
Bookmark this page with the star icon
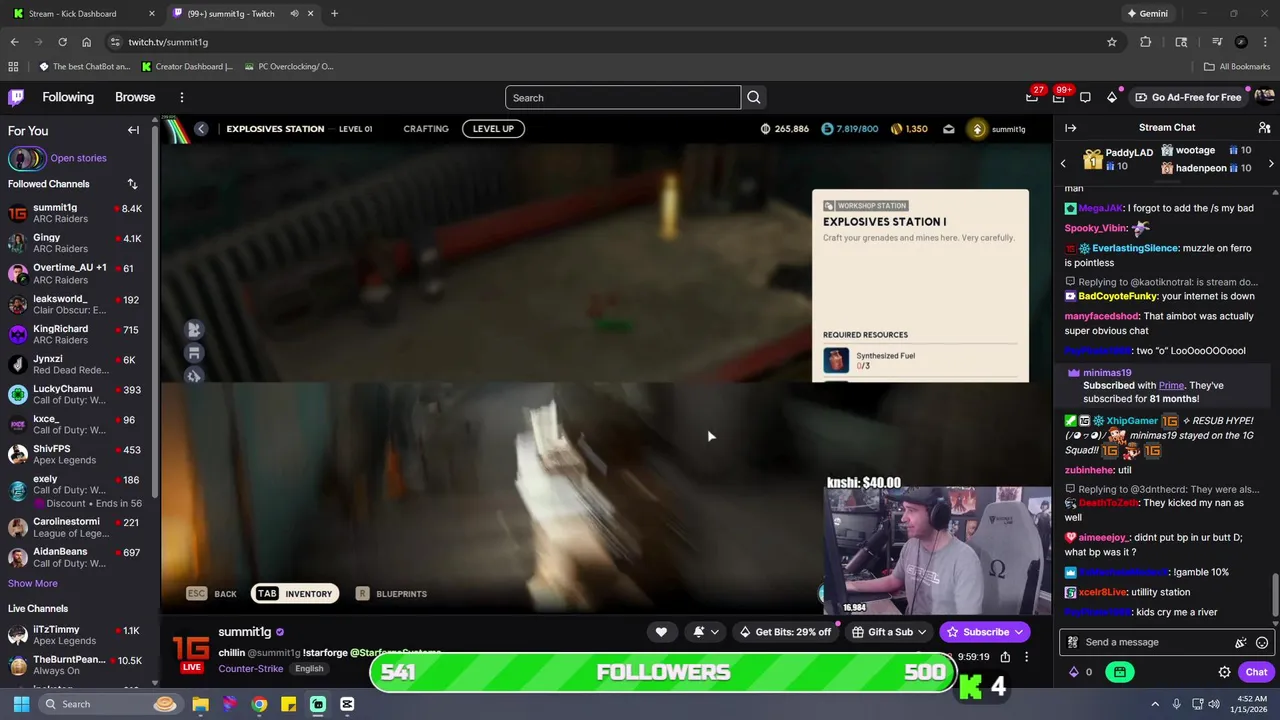click(x=1111, y=42)
